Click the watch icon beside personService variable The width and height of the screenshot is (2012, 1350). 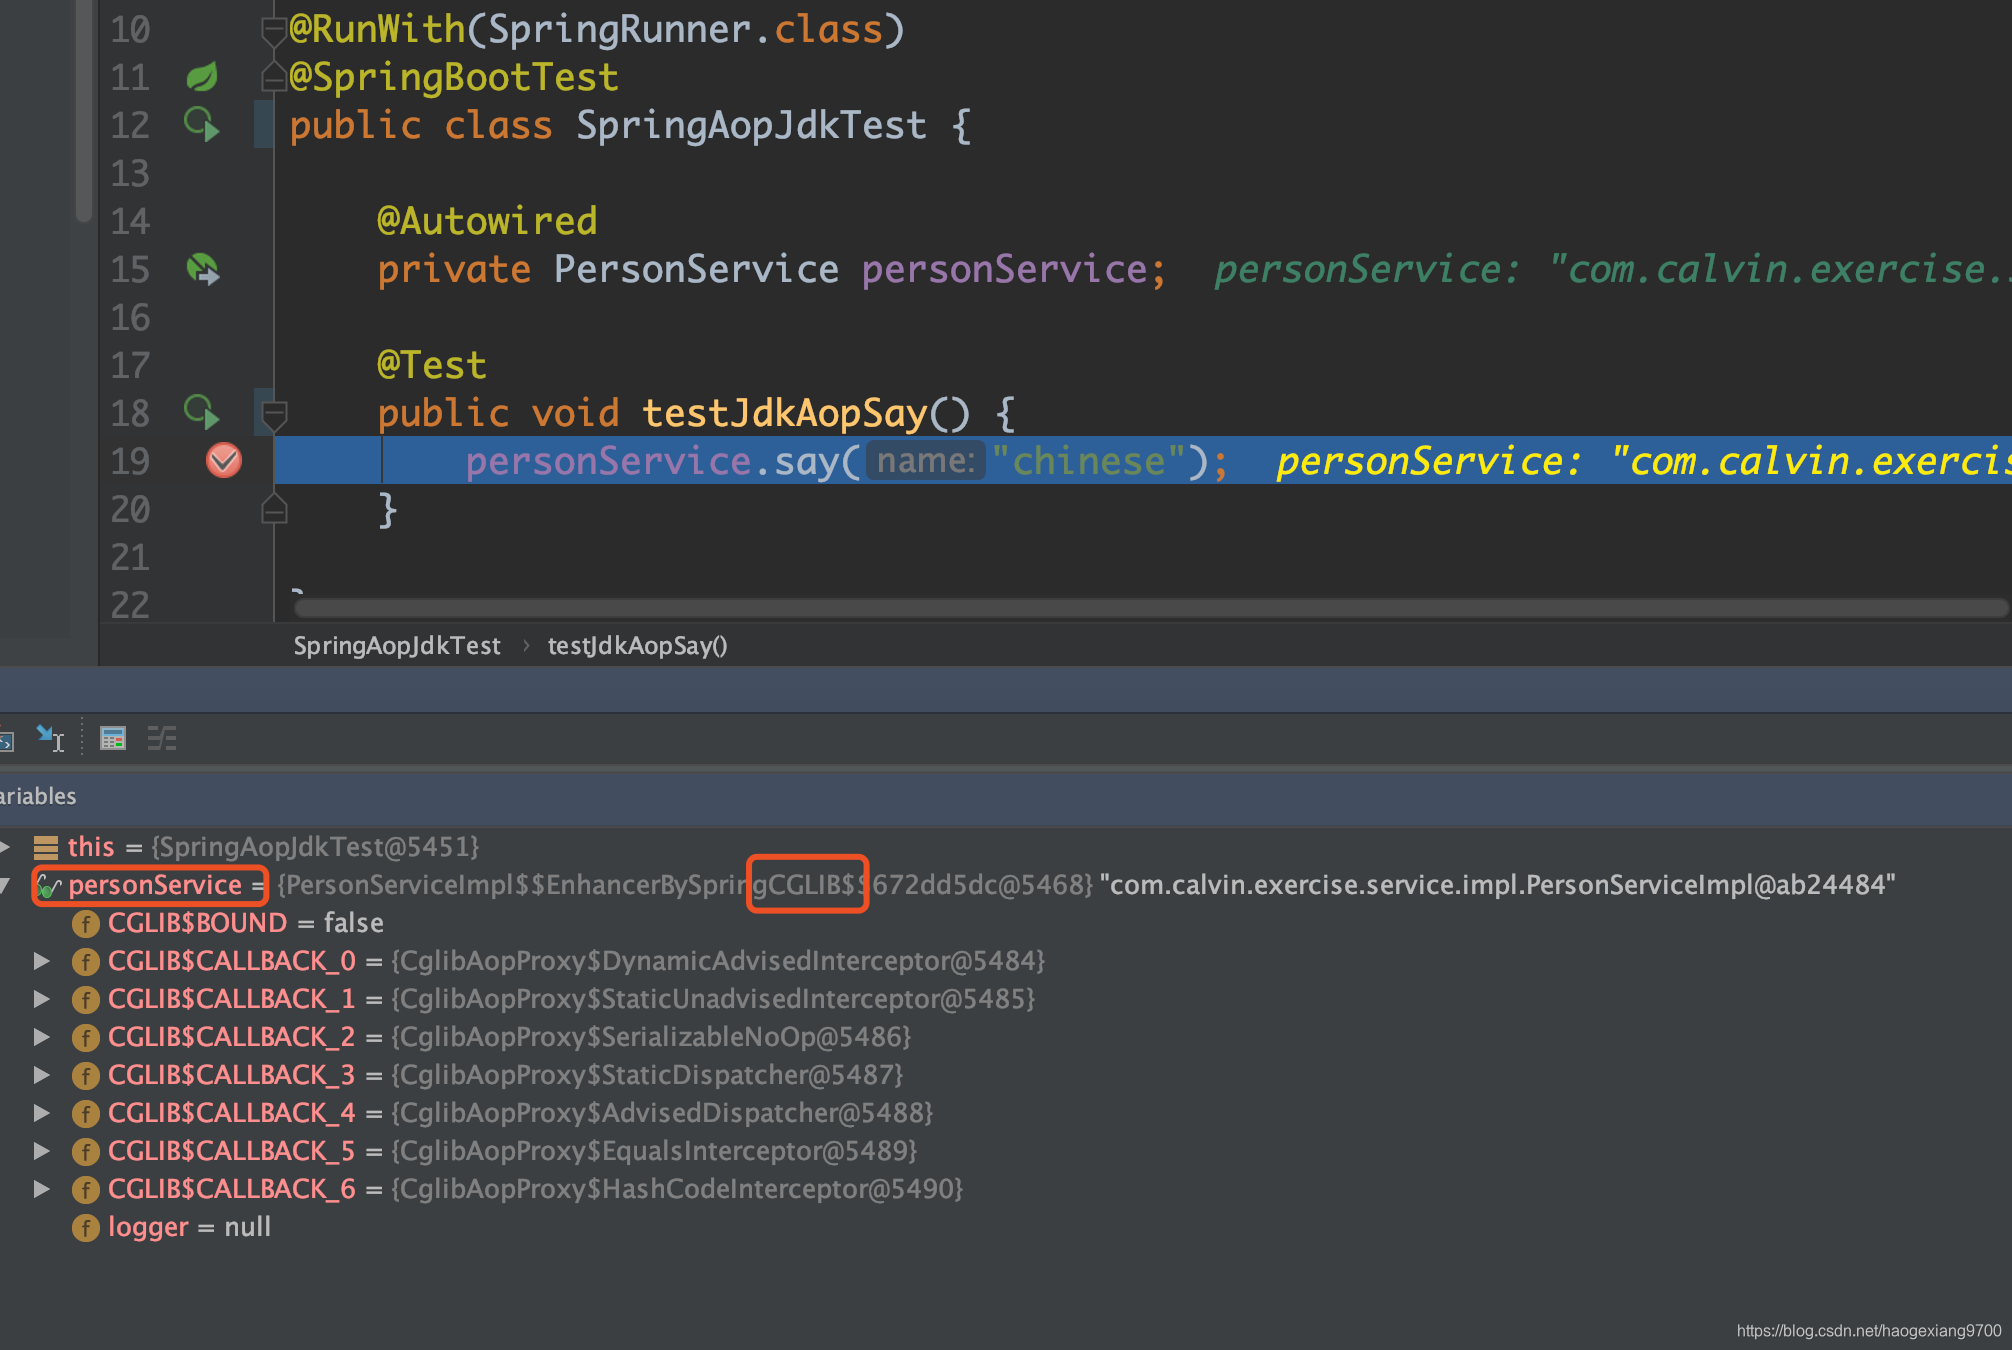(48, 886)
